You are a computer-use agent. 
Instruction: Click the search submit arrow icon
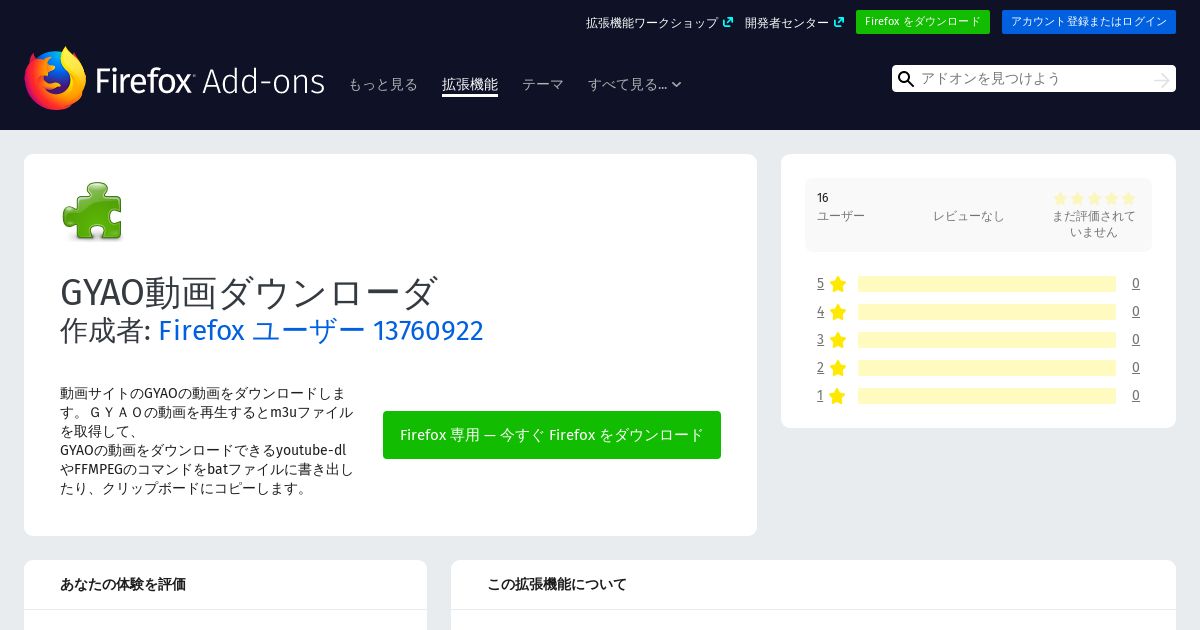[1161, 79]
